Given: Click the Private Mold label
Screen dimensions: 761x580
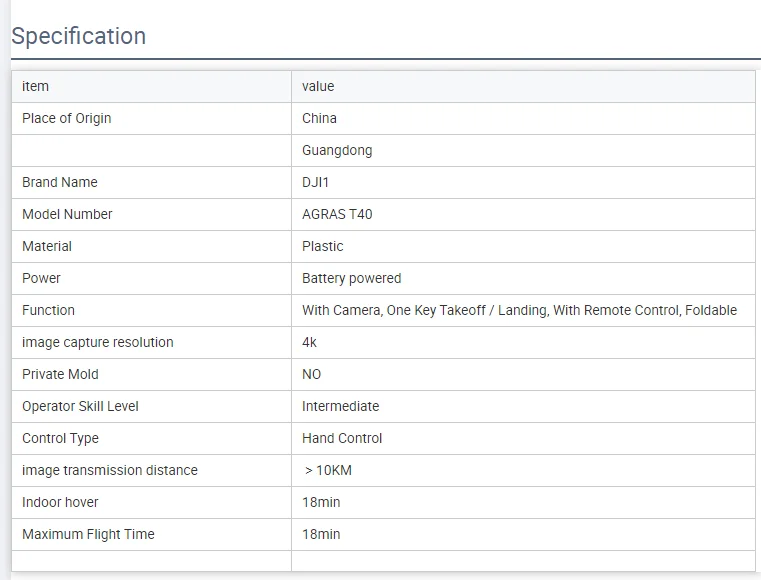Looking at the screenshot, I should pos(60,374).
